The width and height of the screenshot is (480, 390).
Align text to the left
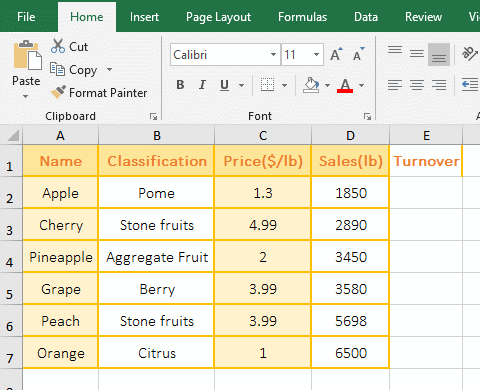coord(395,85)
